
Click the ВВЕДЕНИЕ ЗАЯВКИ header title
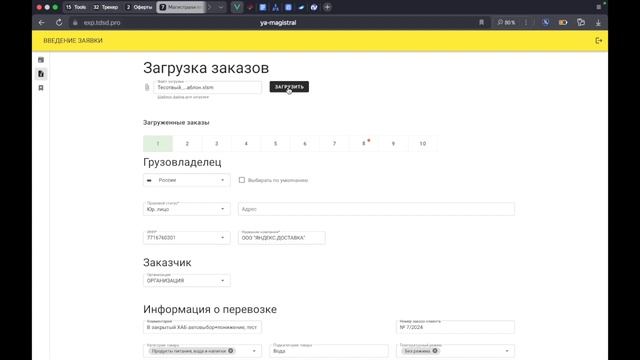point(73,40)
